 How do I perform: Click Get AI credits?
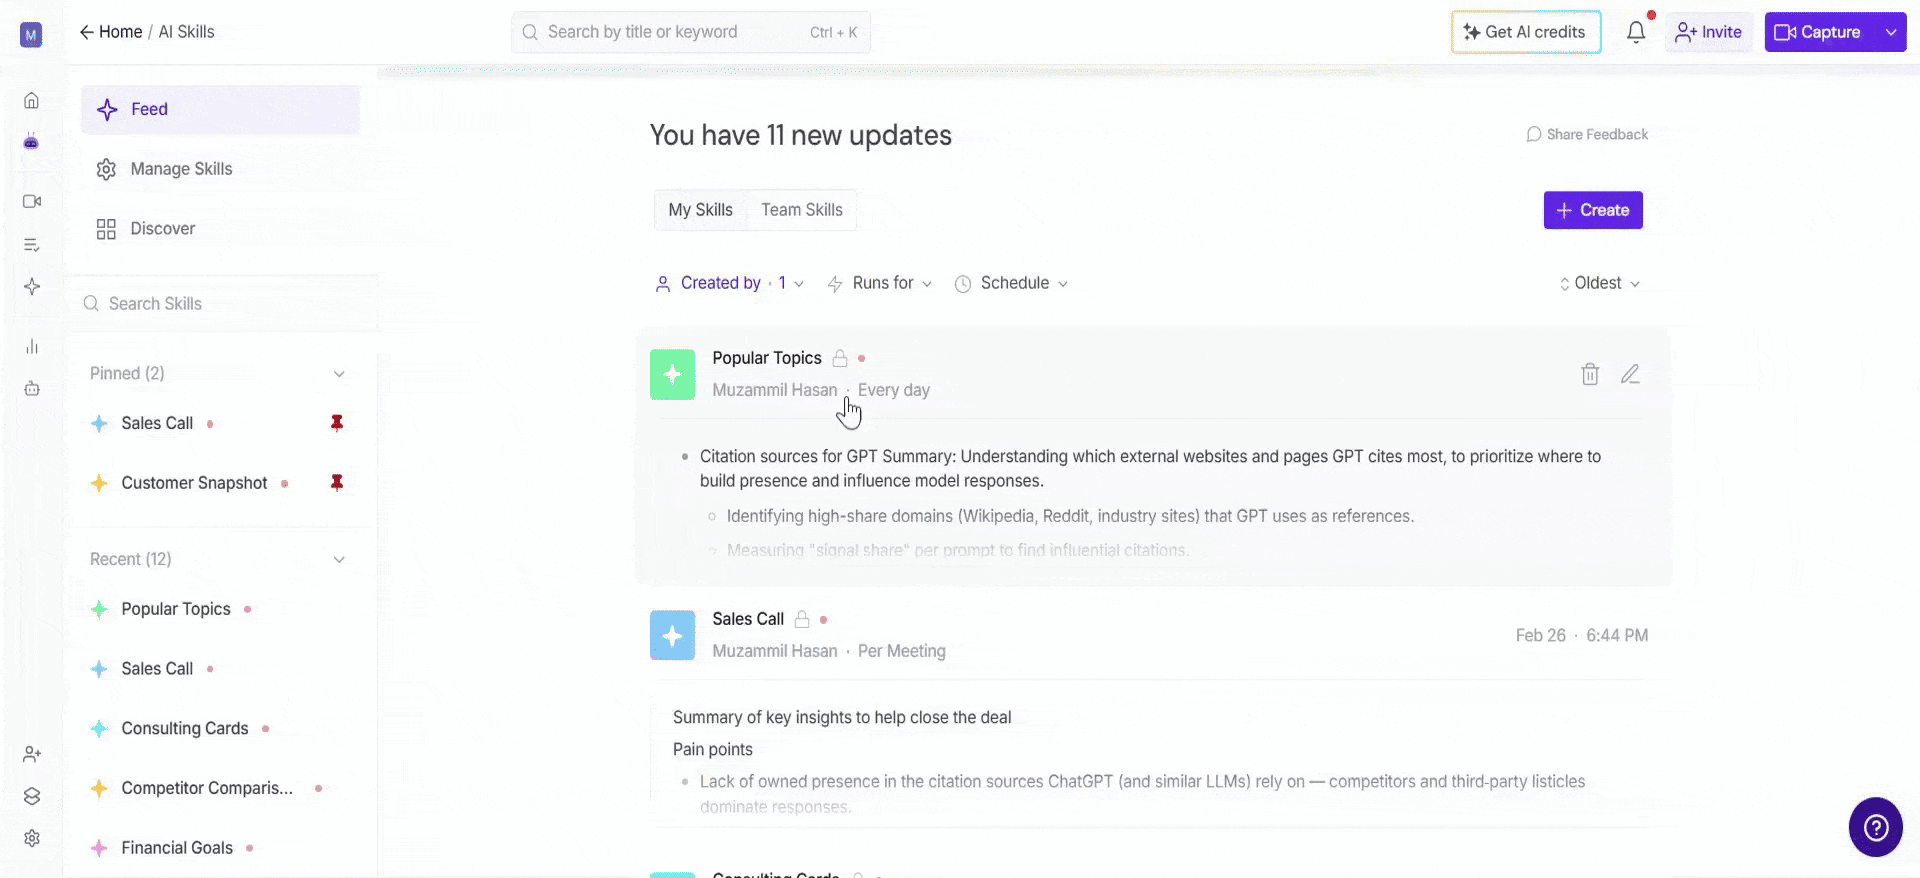click(x=1526, y=32)
